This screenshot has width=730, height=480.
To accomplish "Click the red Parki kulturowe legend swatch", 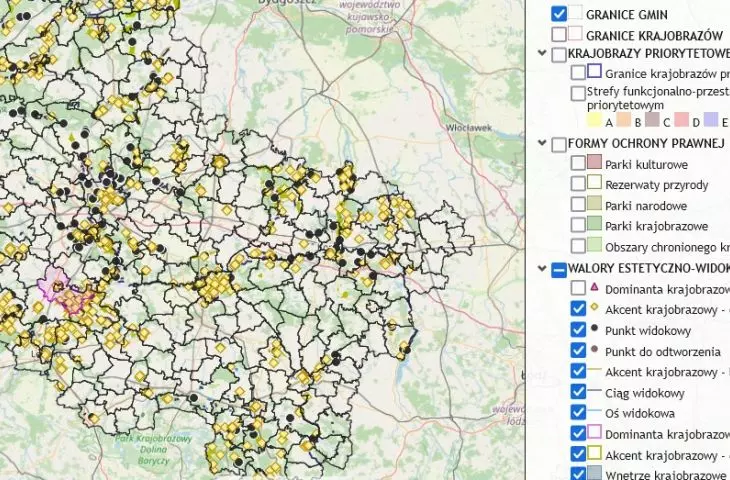I will [594, 162].
